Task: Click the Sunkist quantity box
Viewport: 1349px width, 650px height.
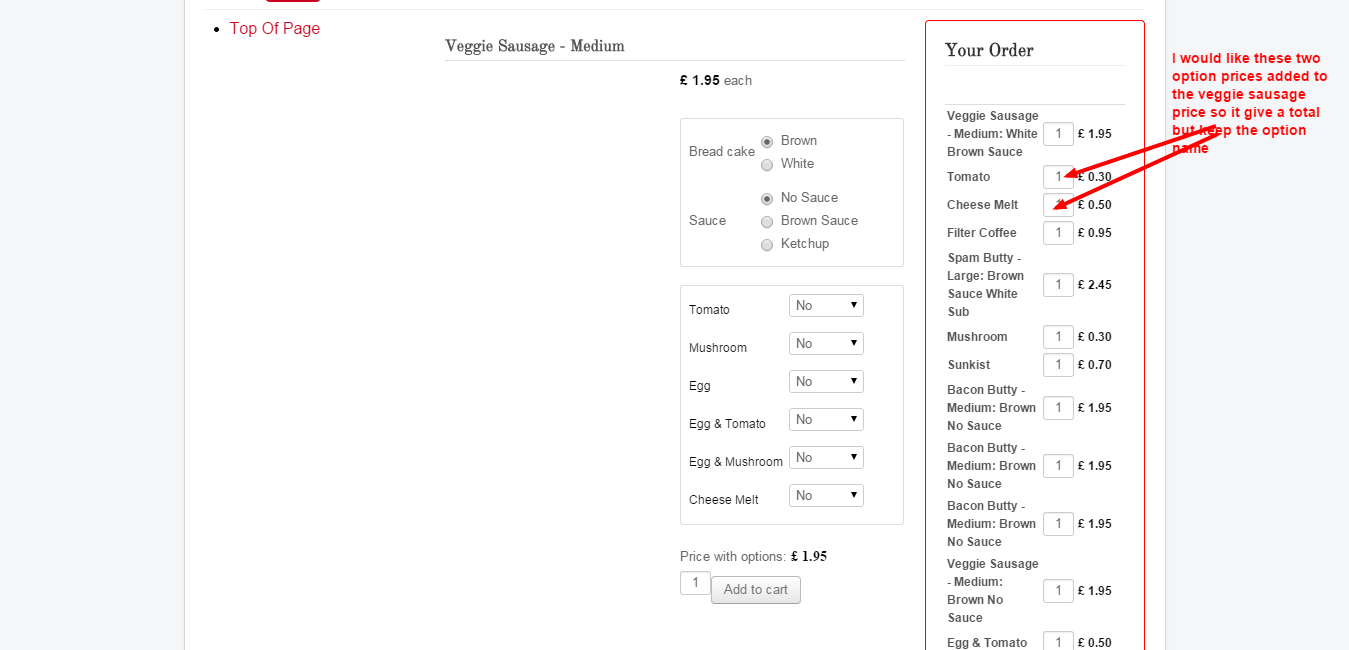Action: (1058, 365)
